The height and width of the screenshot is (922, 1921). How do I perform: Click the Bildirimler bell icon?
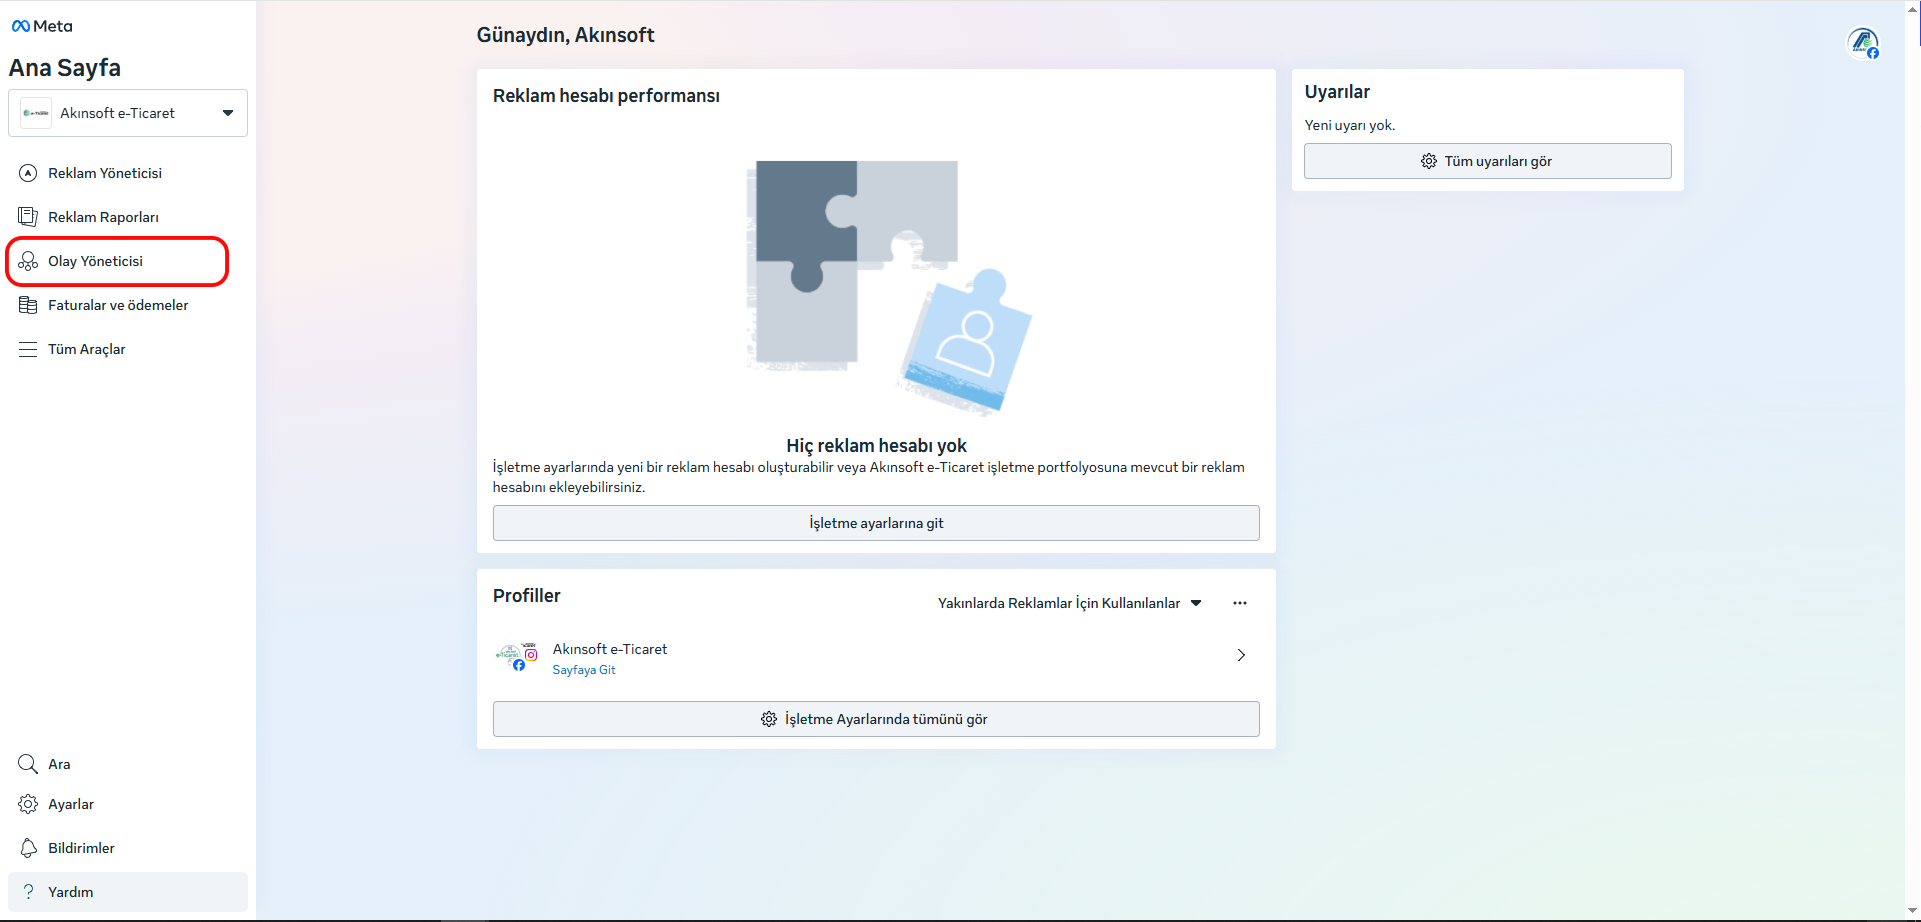point(28,848)
